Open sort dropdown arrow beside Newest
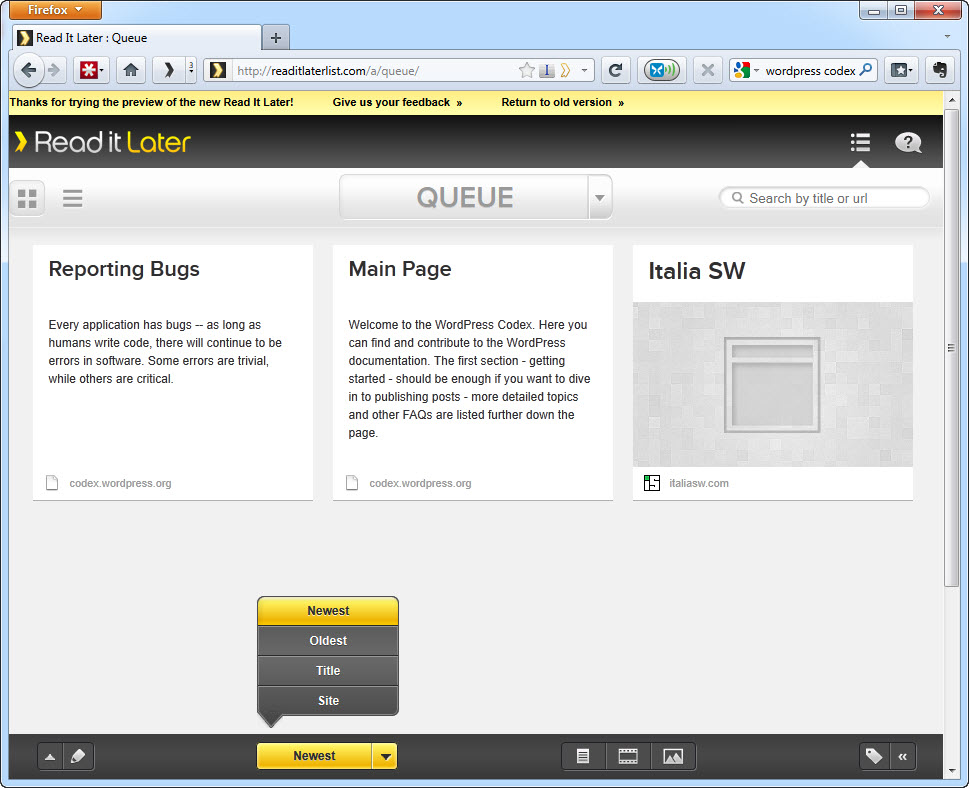The width and height of the screenshot is (969, 788). tap(385, 756)
